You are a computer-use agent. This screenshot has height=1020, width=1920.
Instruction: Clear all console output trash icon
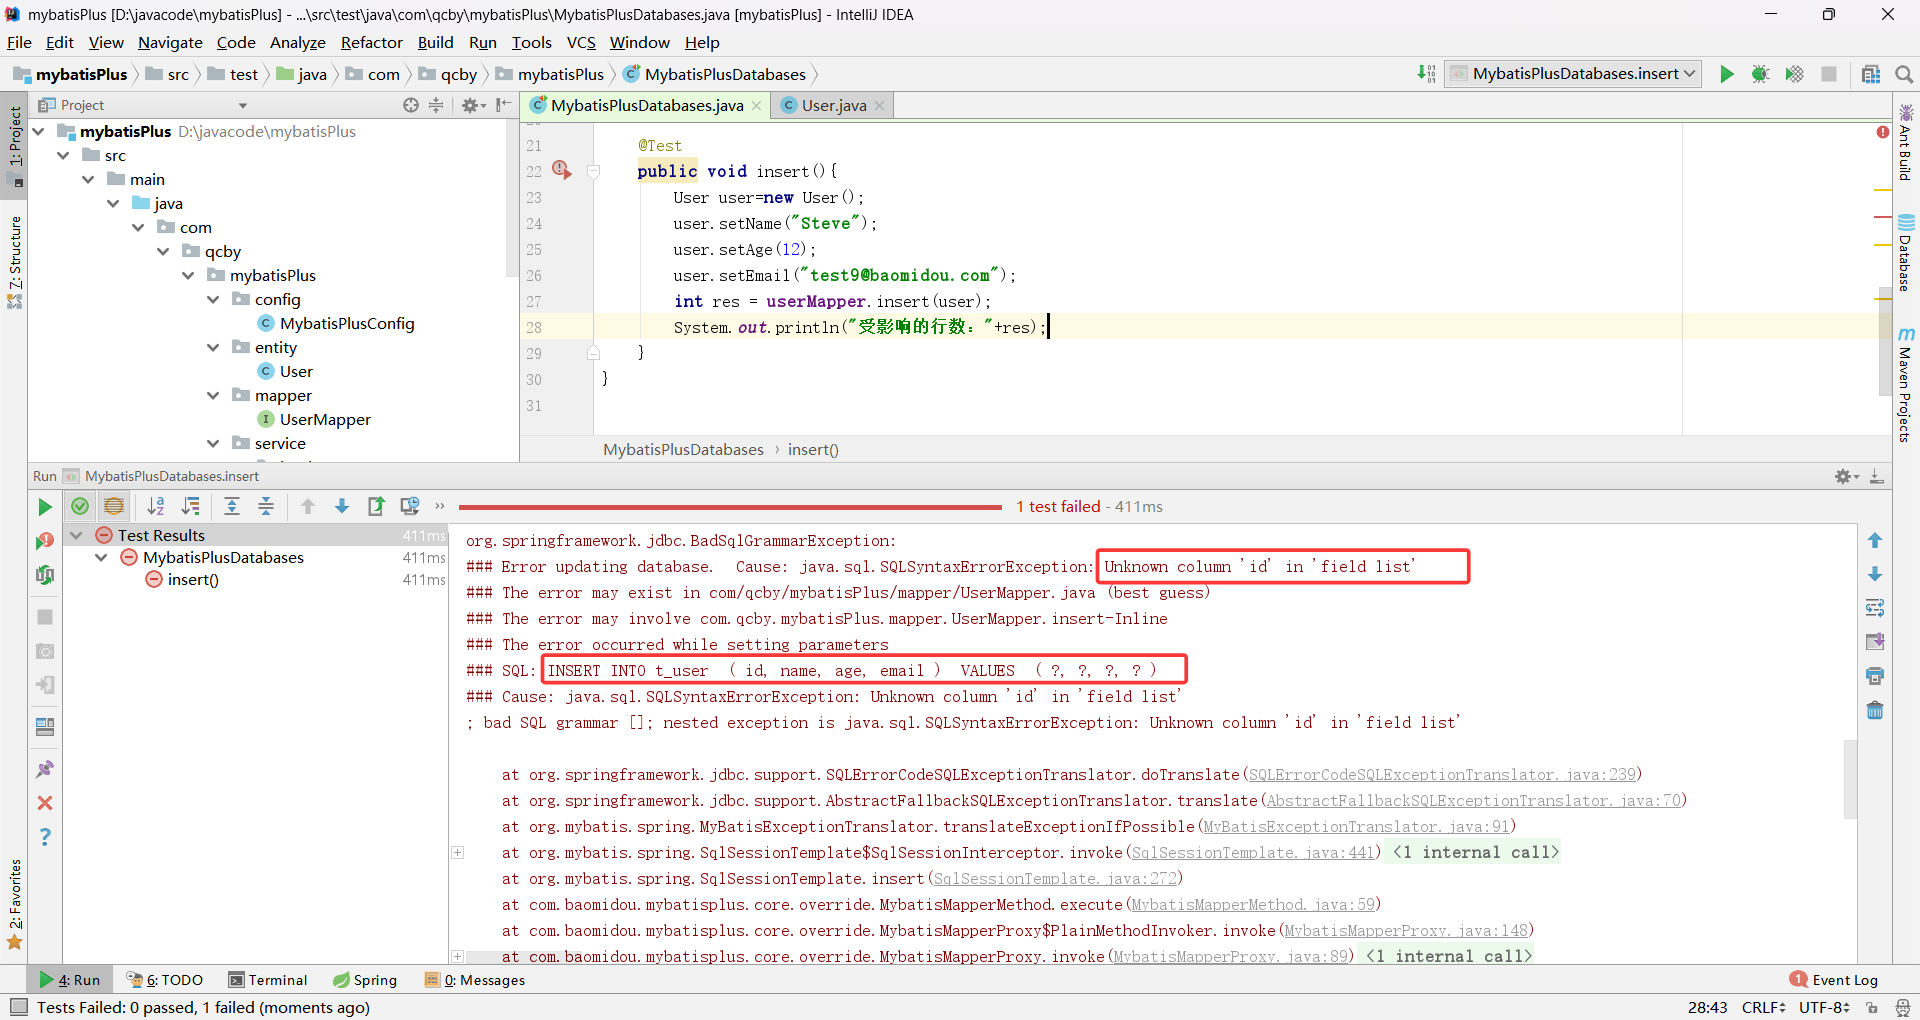click(1875, 710)
